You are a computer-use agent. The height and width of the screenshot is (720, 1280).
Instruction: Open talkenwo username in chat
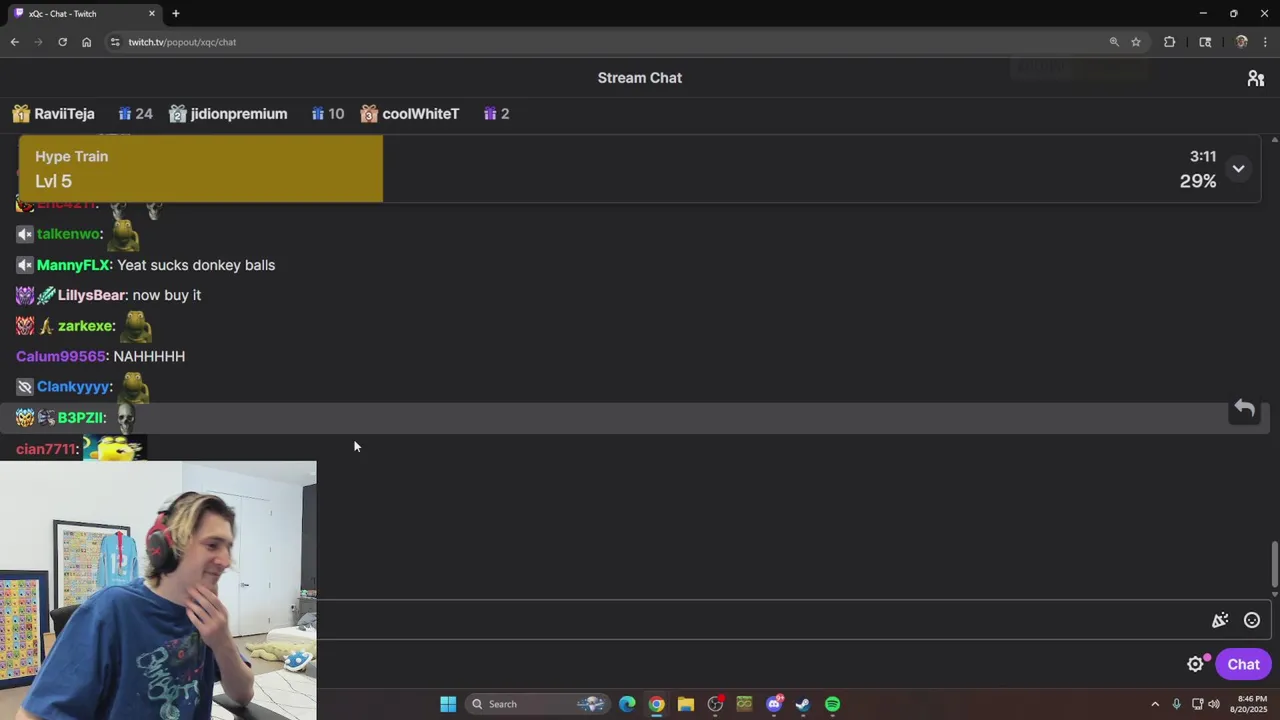(x=68, y=234)
